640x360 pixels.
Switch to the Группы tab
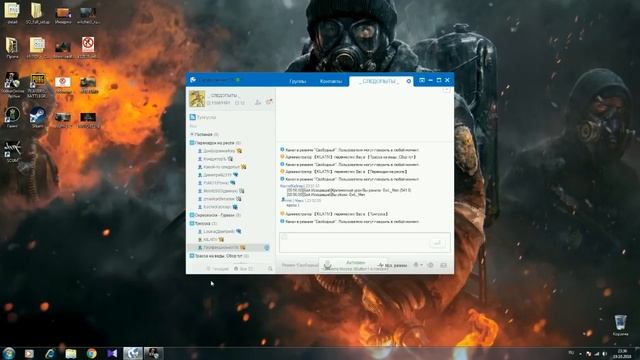click(298, 82)
